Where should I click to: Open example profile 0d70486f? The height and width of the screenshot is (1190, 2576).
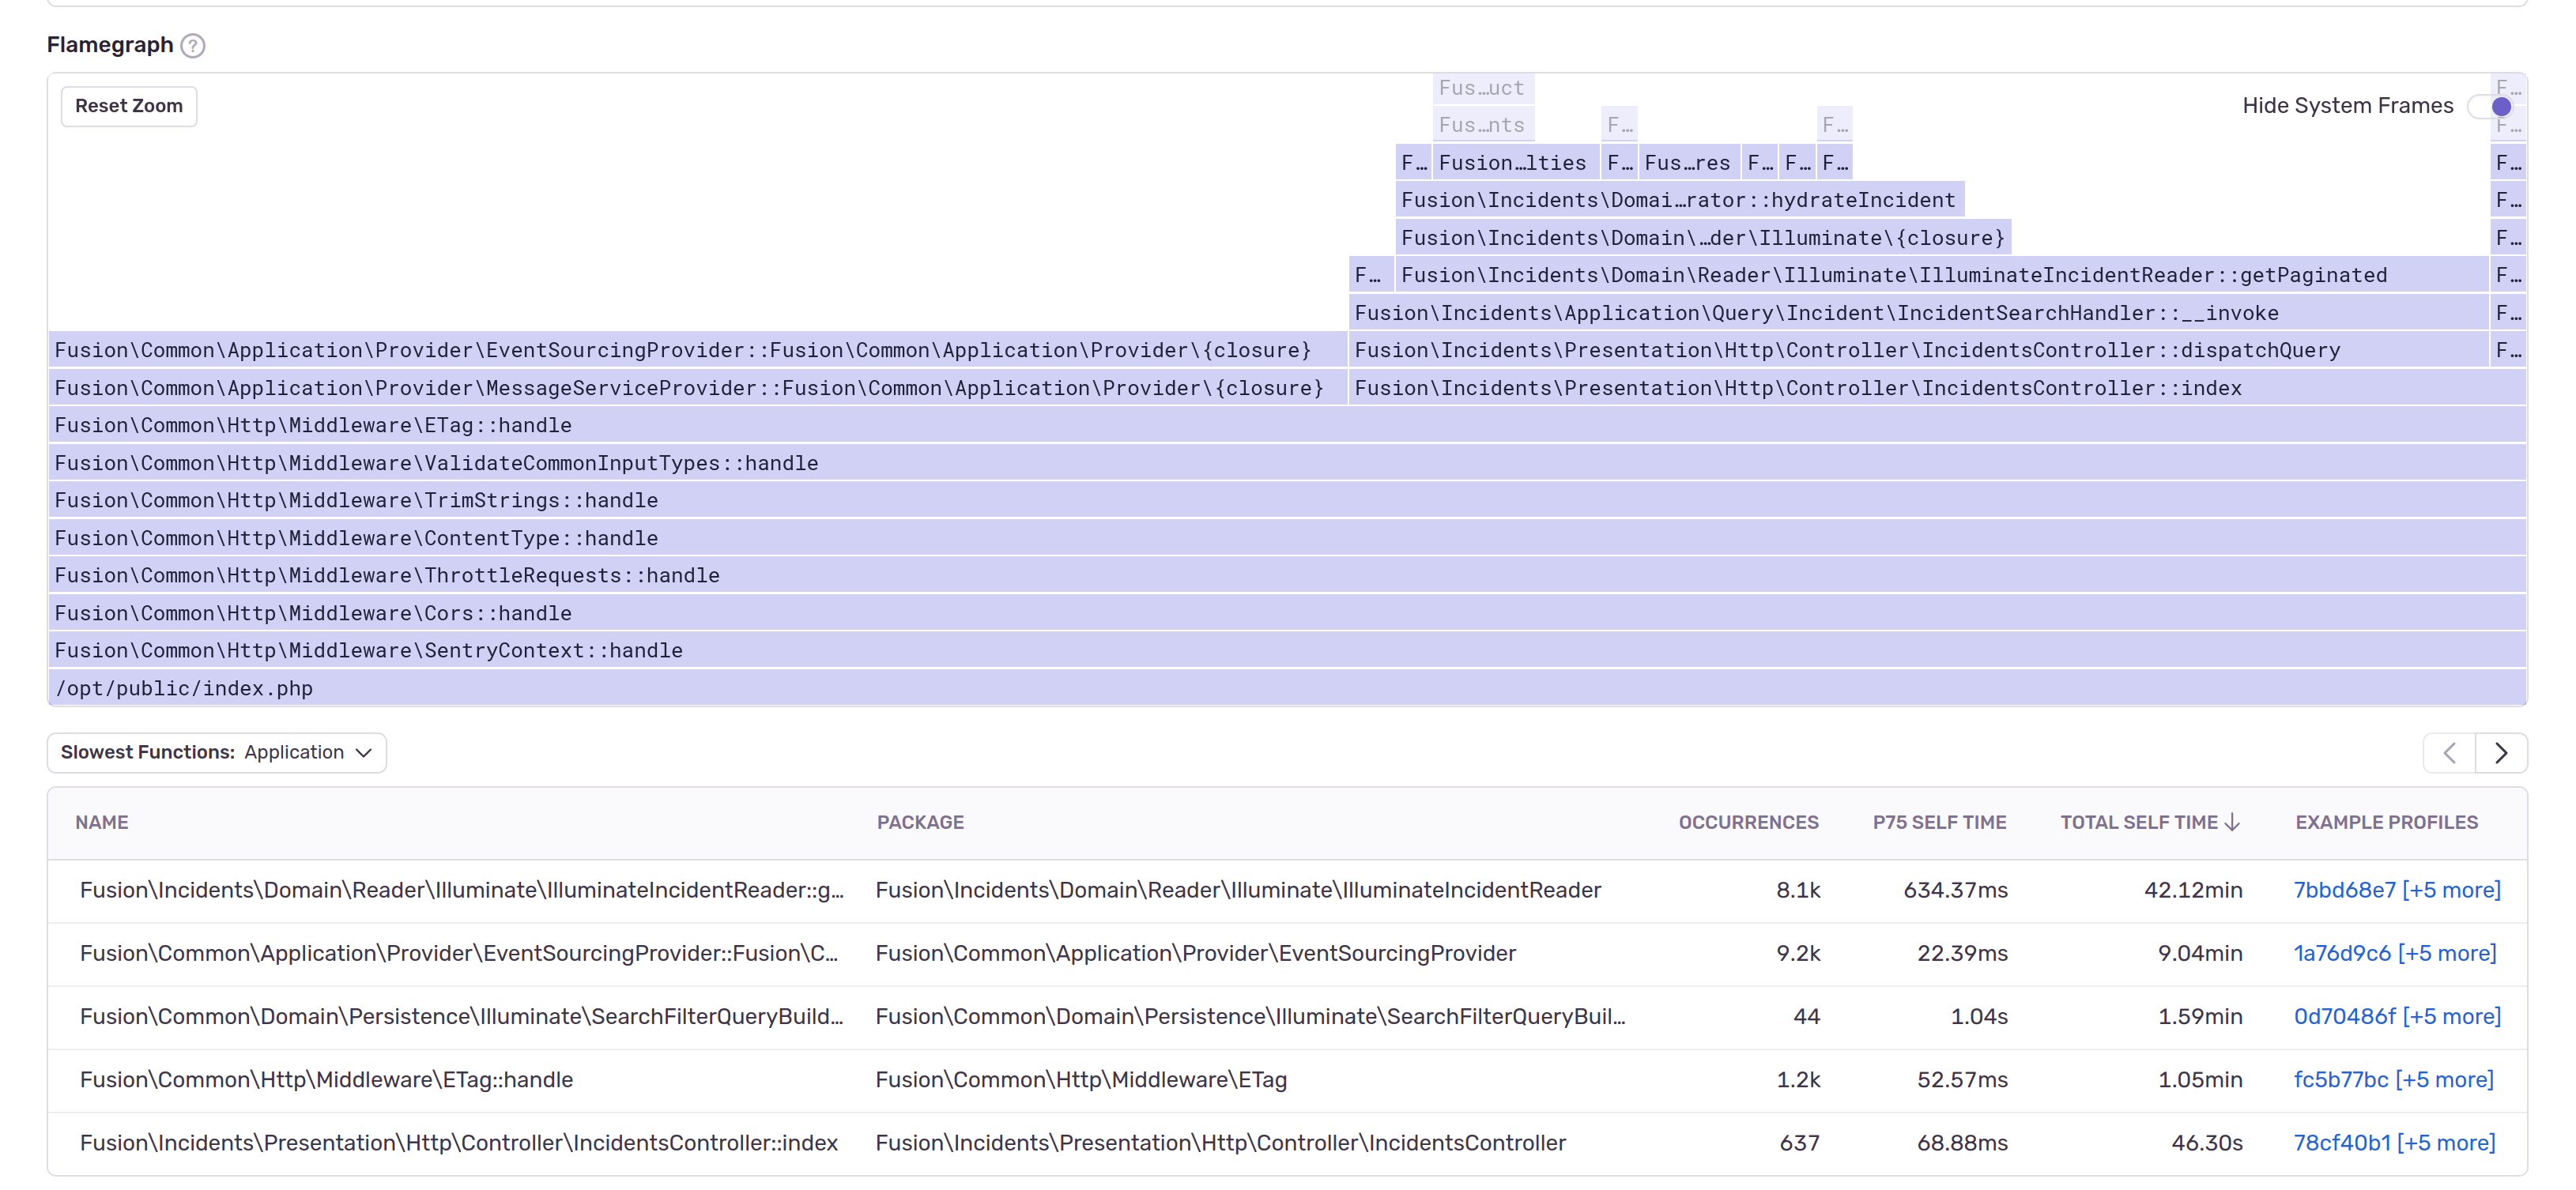coord(2344,1016)
